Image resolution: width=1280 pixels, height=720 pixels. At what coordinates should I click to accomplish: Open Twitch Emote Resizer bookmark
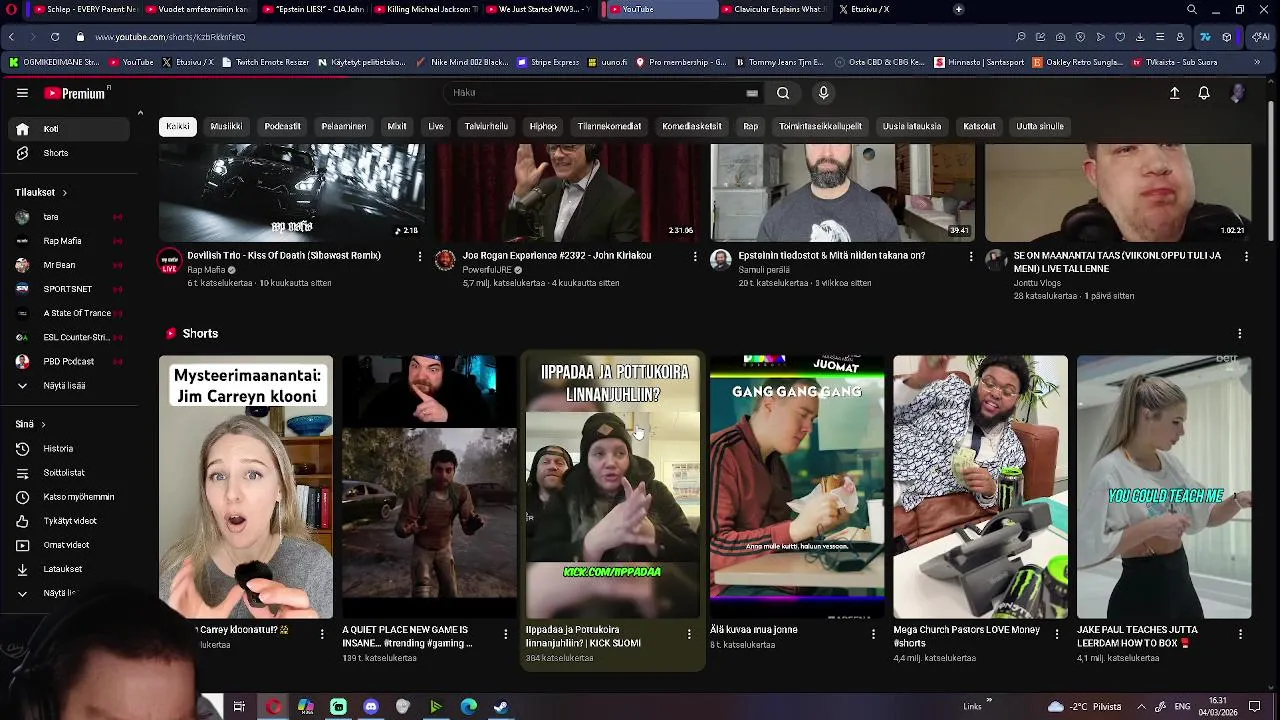[266, 62]
